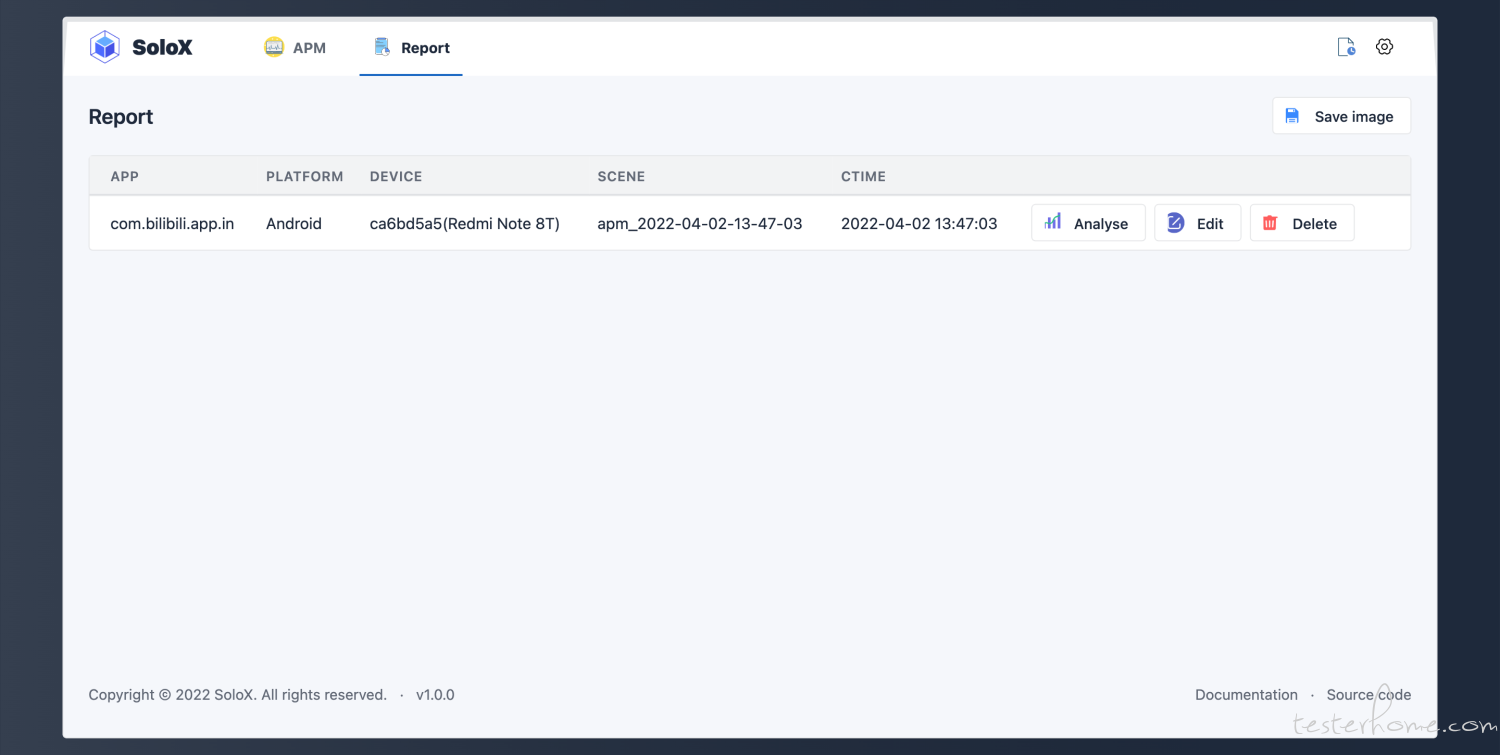The width and height of the screenshot is (1500, 755).
Task: Click the floppy disk icon on Save image
Action: 1293,116
